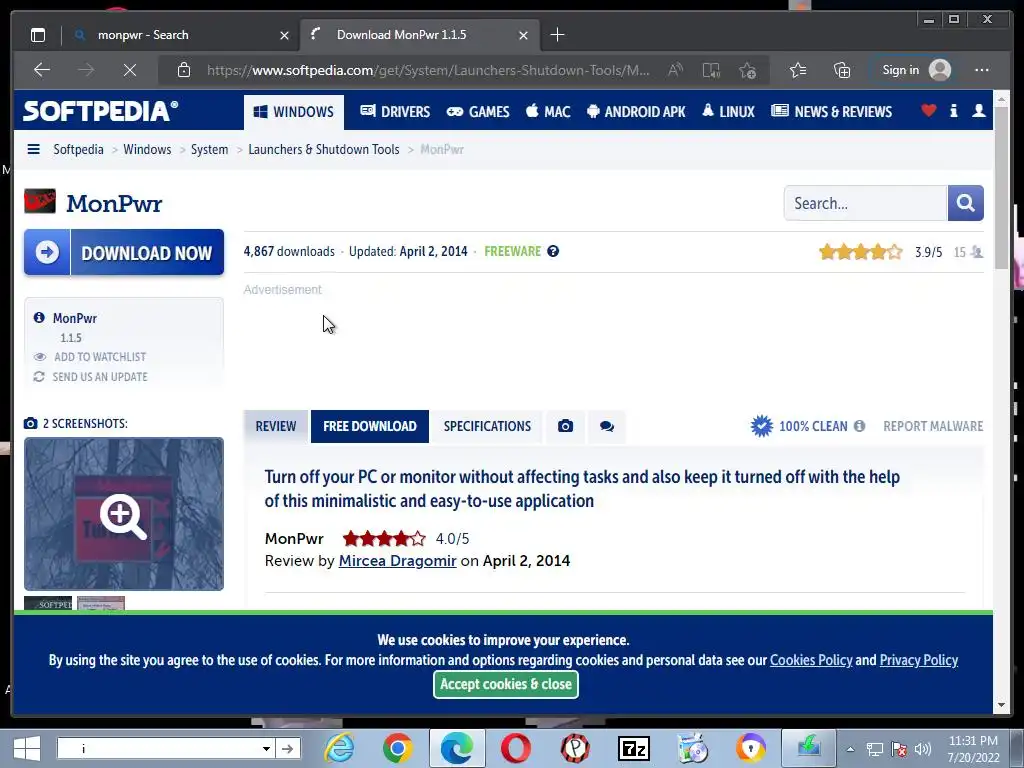Open the DRIVERS section

[x=395, y=112]
